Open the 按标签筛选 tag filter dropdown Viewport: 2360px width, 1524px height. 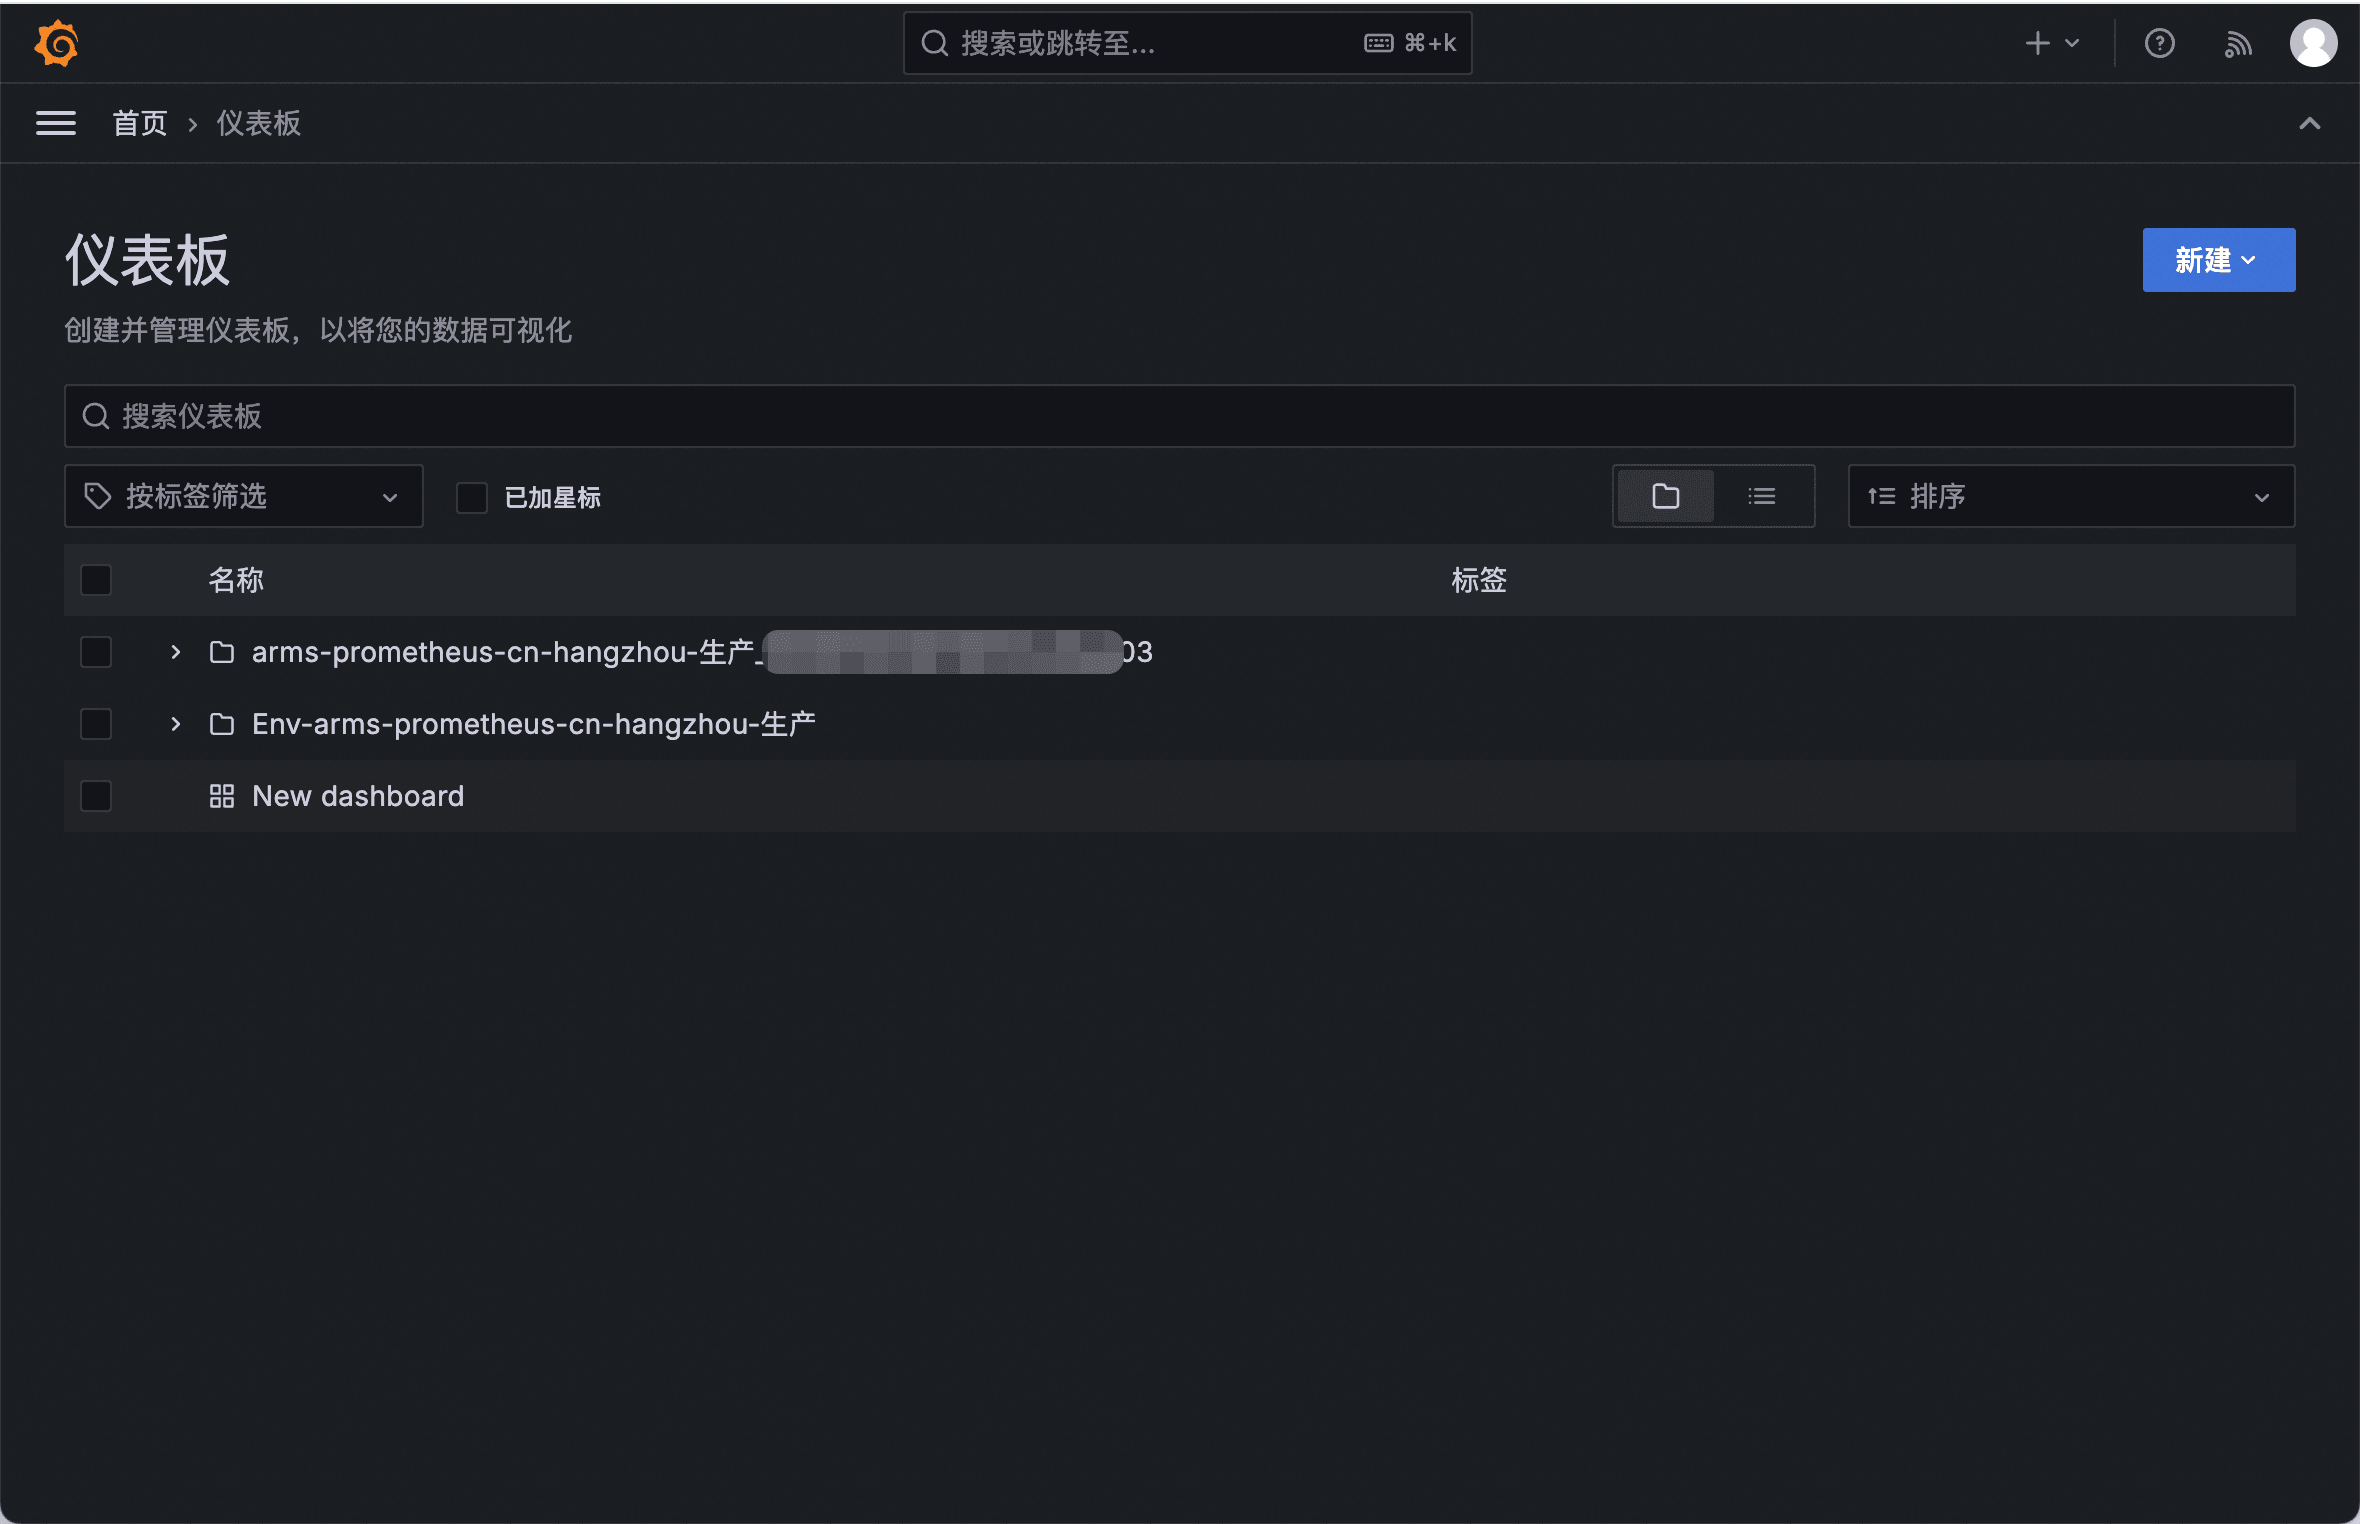[243, 496]
